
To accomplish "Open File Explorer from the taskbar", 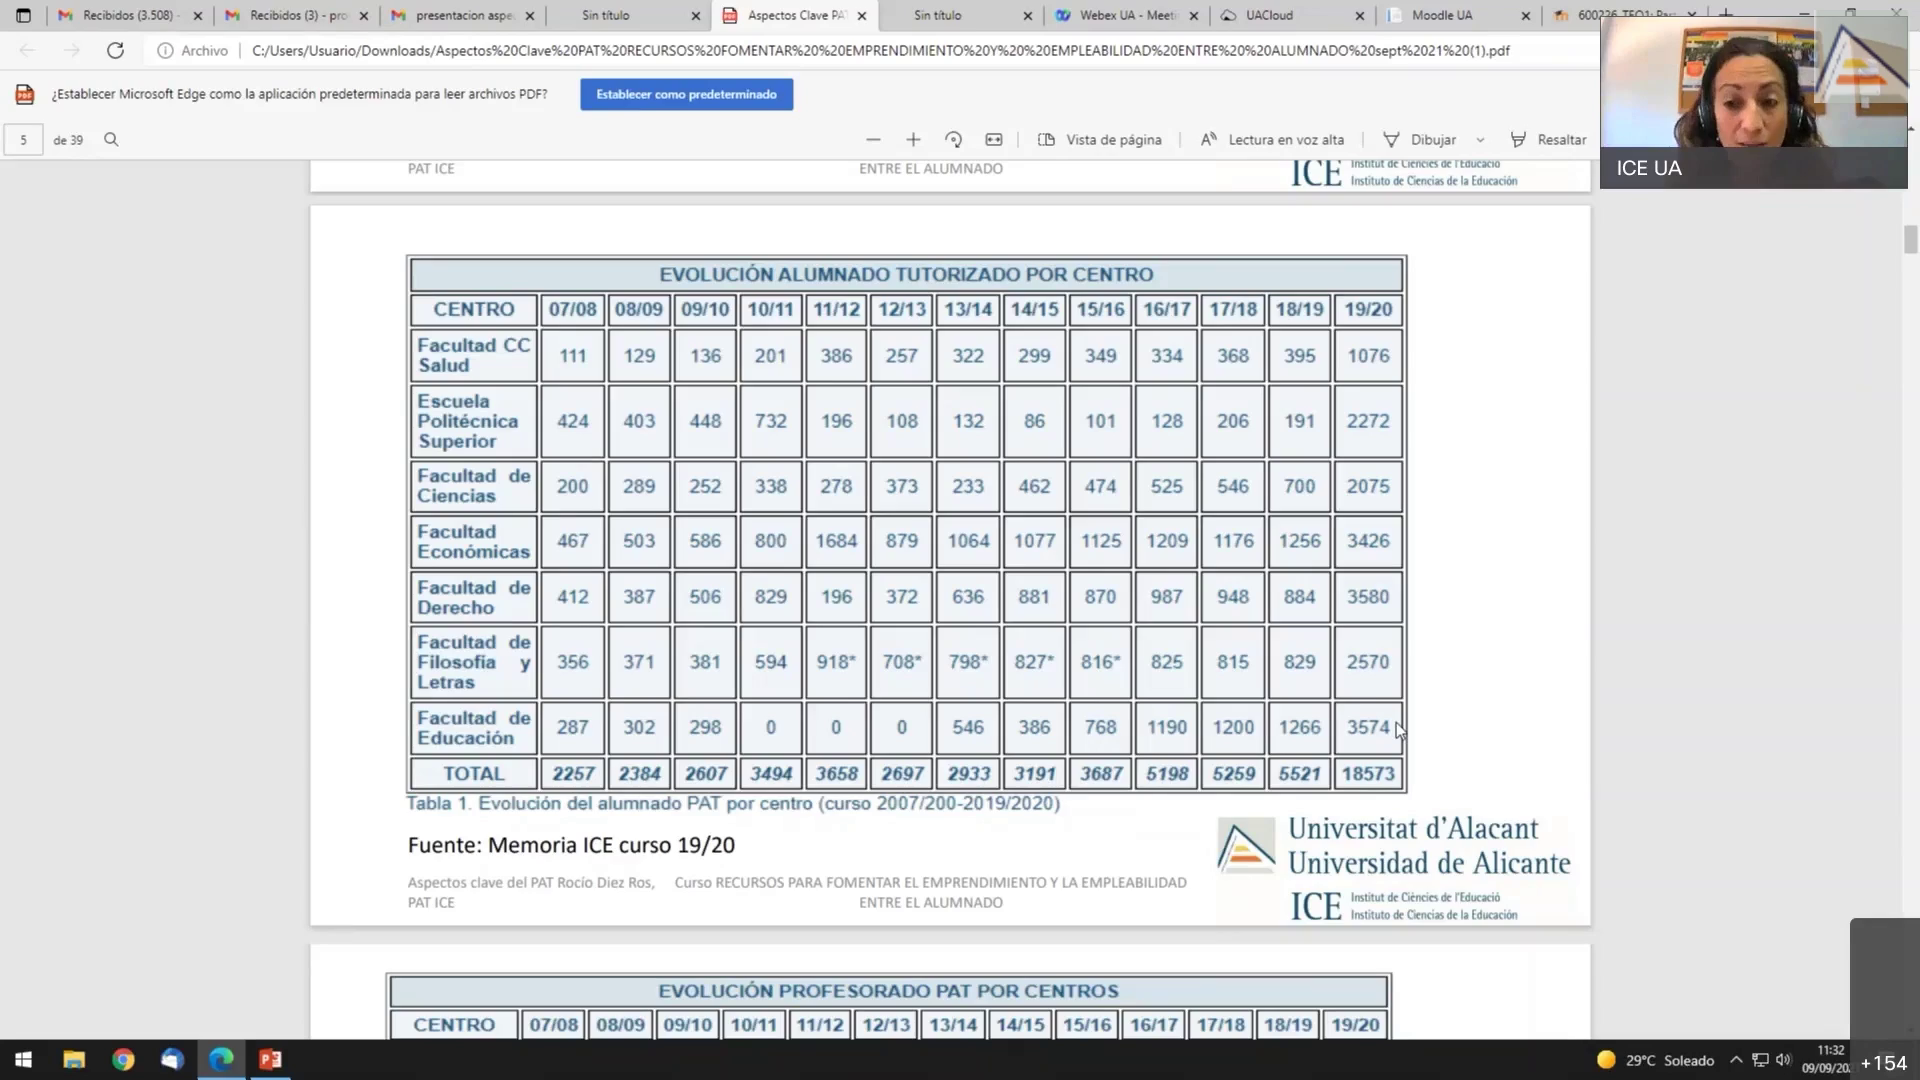I will (x=74, y=1059).
